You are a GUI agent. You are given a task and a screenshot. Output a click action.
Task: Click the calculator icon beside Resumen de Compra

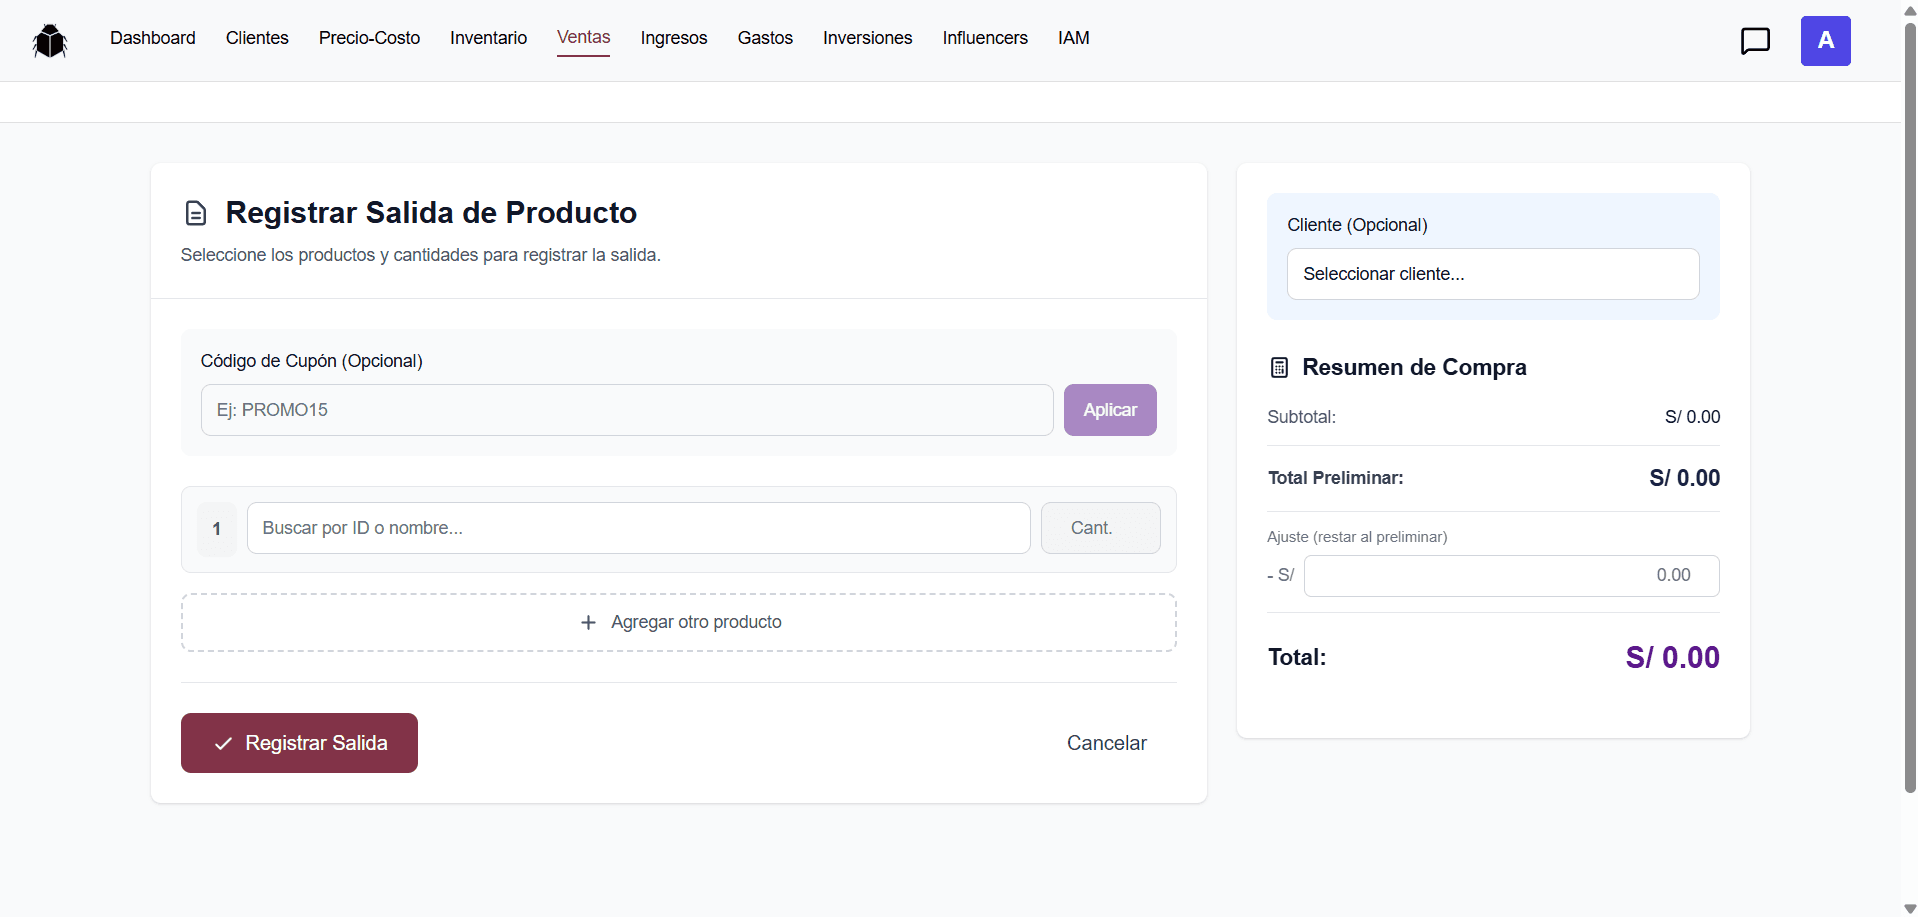point(1279,368)
